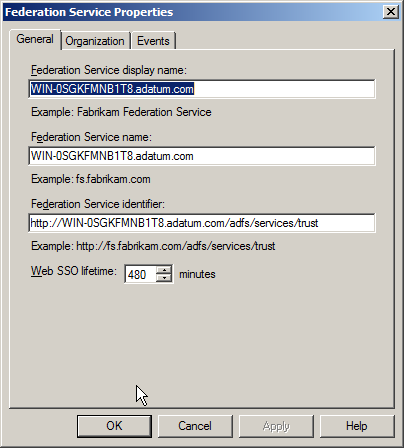Click the Web SSO lifetime label
The height and width of the screenshot is (448, 404).
coord(74,271)
